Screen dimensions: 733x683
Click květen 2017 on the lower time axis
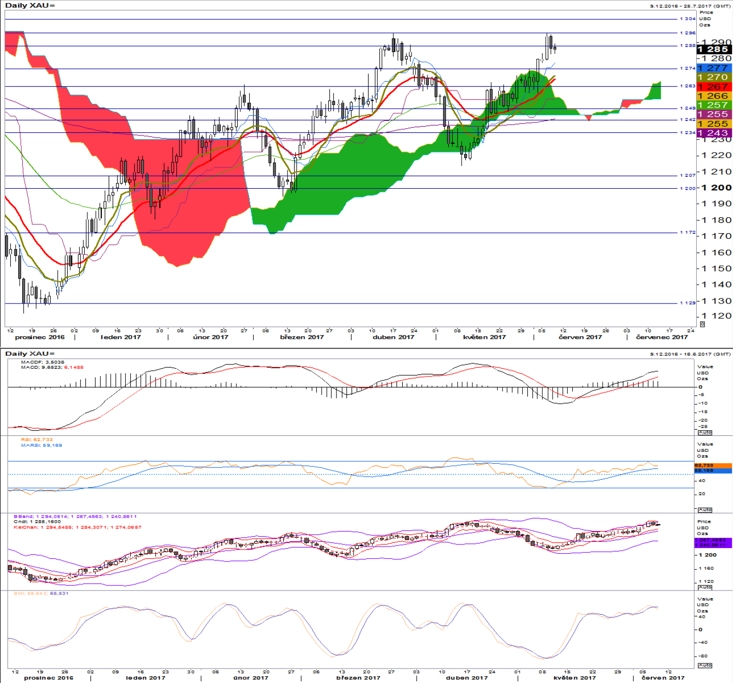pos(575,678)
